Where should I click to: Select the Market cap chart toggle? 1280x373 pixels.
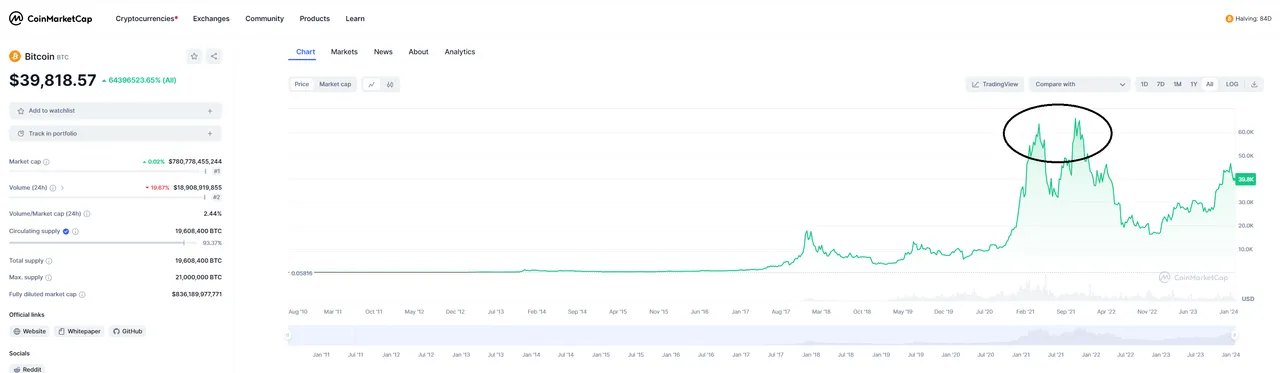coord(335,84)
